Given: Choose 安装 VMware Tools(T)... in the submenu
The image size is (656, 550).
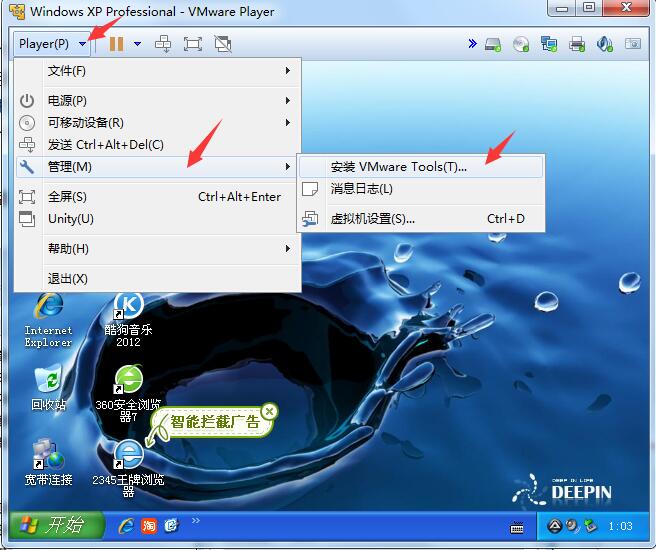Looking at the screenshot, I should (421, 167).
